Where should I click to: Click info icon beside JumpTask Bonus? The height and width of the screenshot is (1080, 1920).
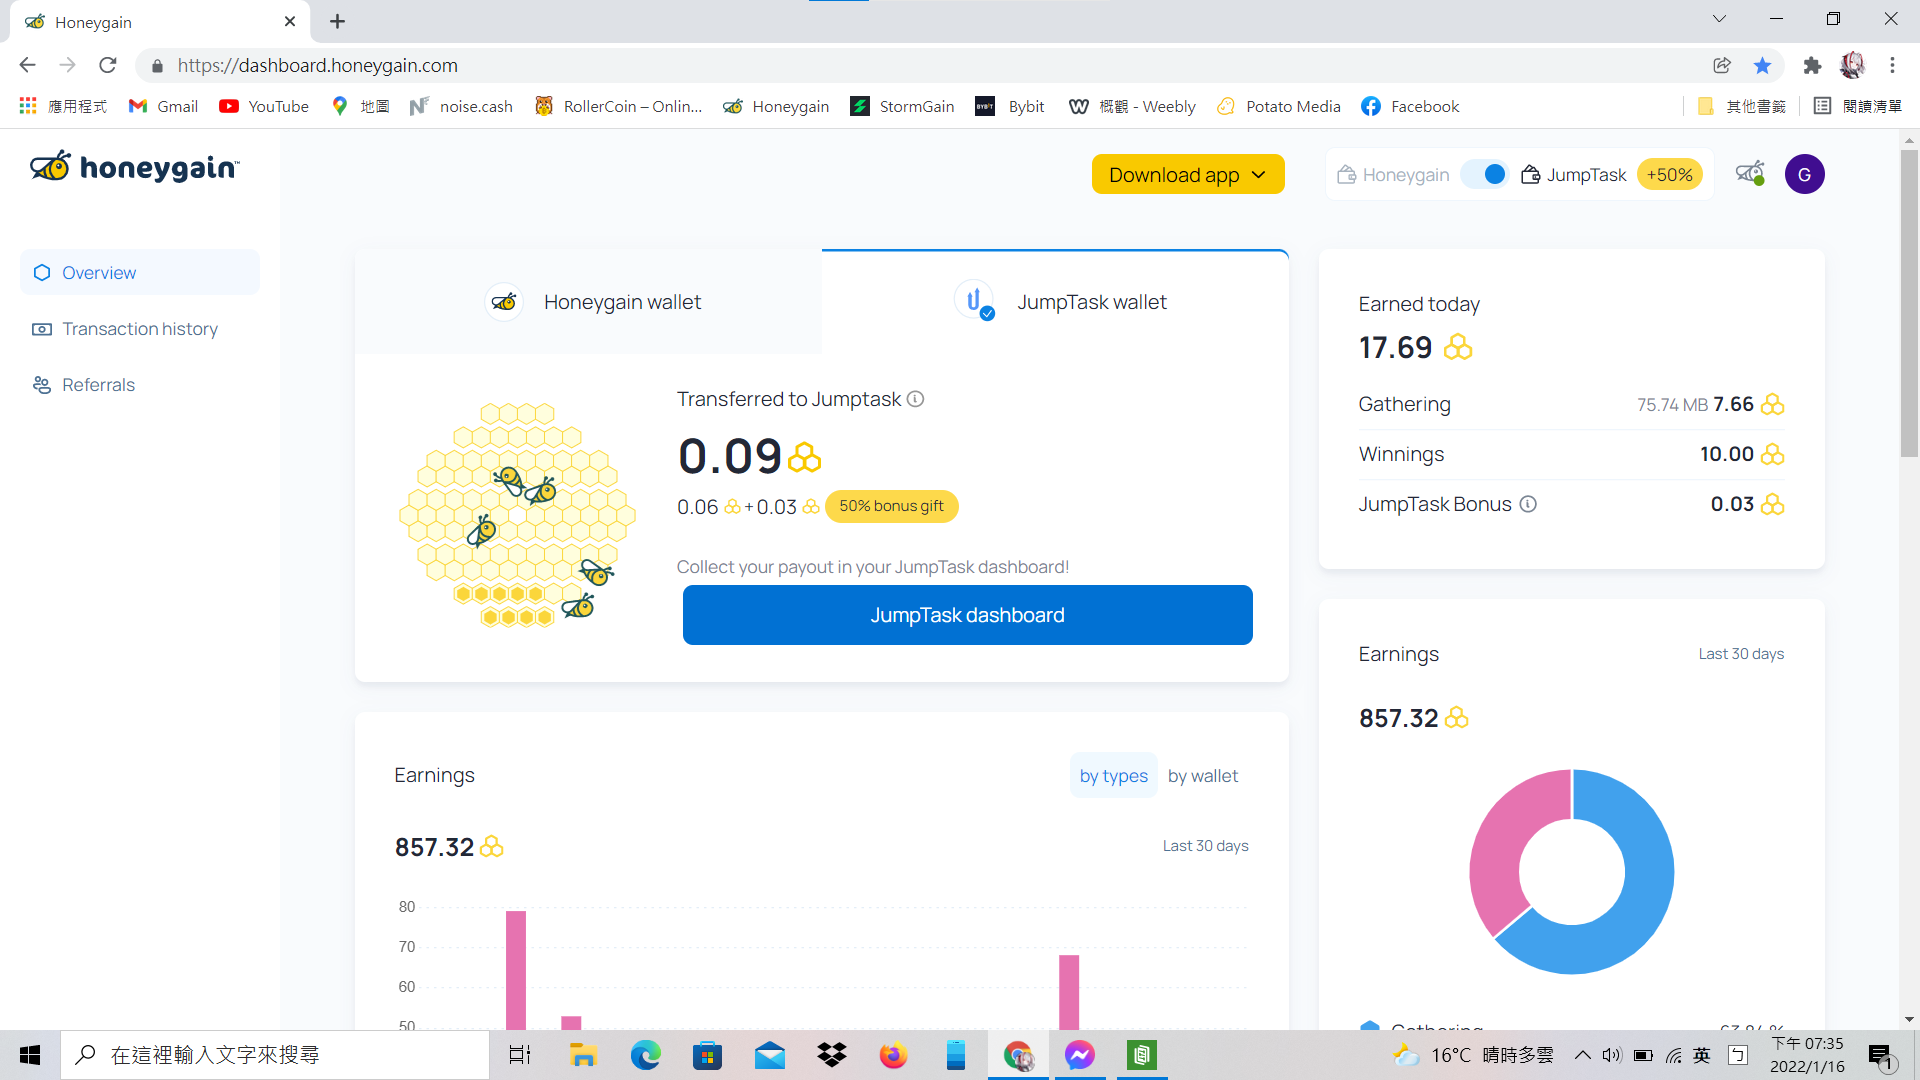tap(1528, 504)
